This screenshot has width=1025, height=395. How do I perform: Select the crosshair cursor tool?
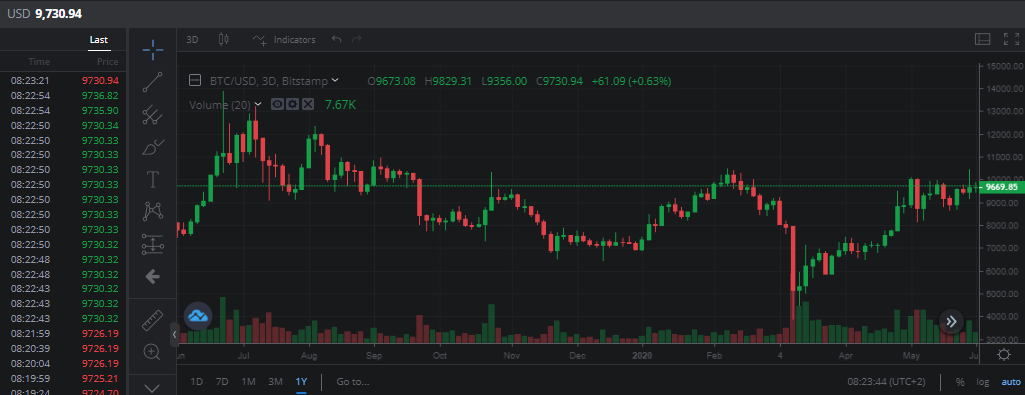152,50
